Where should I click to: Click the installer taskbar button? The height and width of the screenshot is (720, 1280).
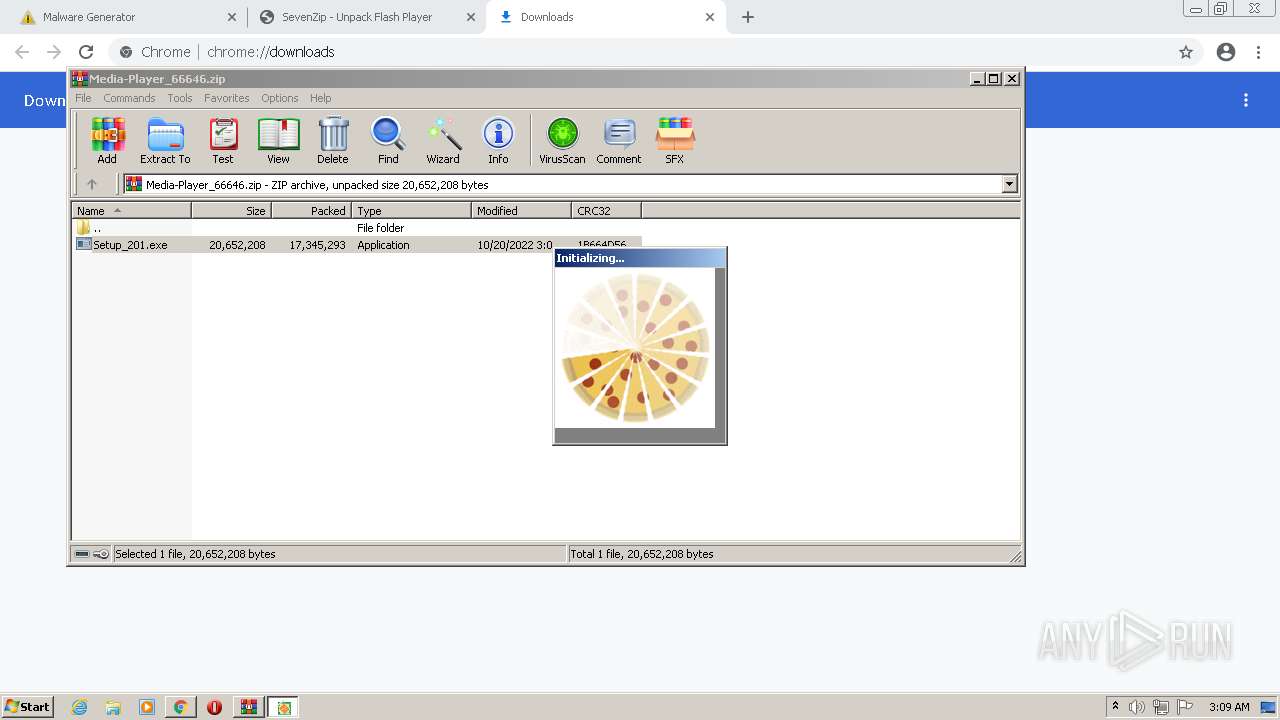tap(284, 707)
